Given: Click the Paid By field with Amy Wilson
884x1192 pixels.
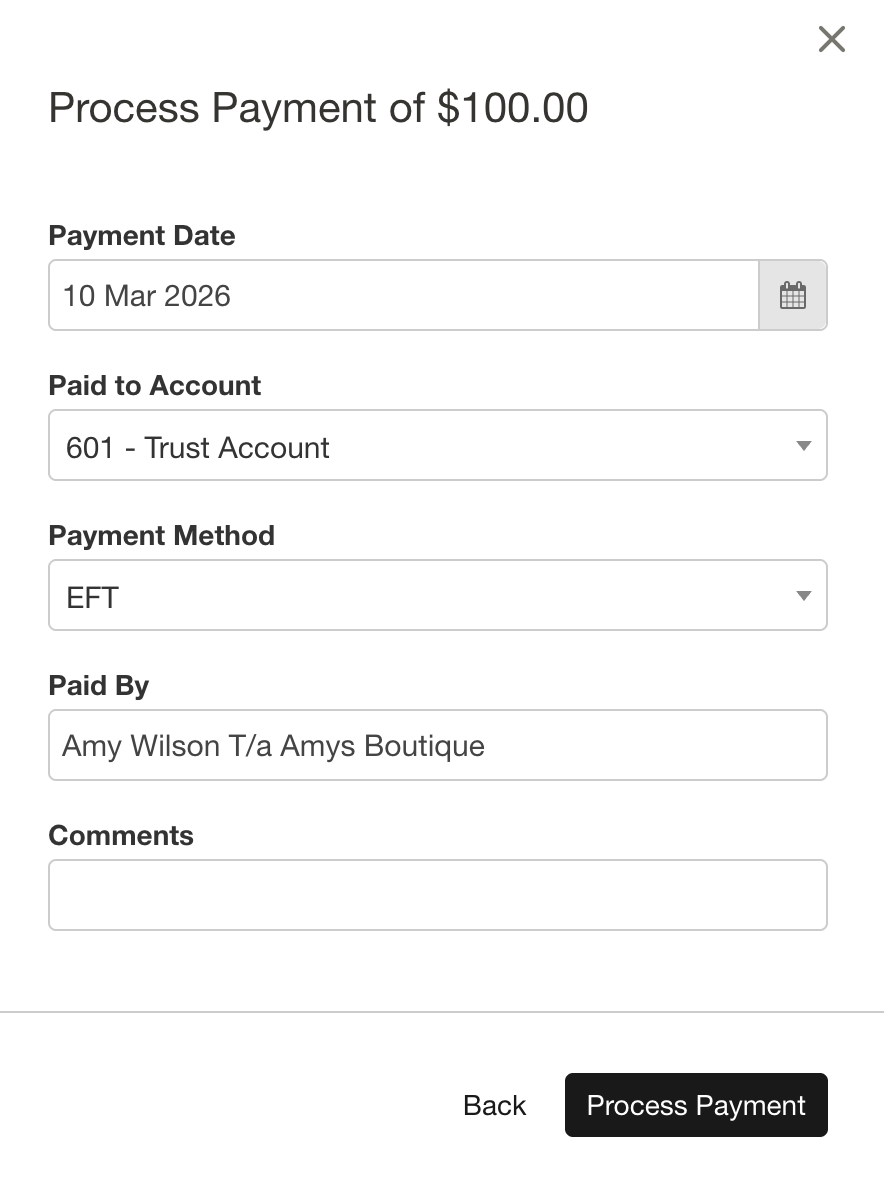Looking at the screenshot, I should (x=437, y=745).
